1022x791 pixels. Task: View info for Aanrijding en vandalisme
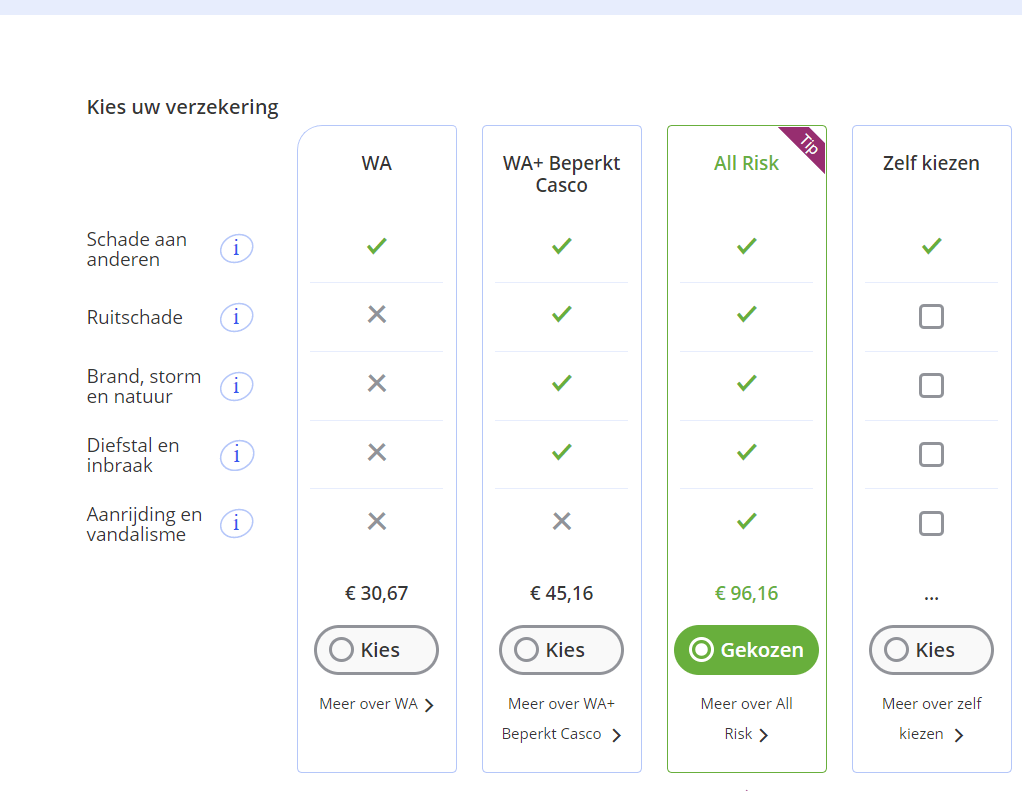(236, 523)
